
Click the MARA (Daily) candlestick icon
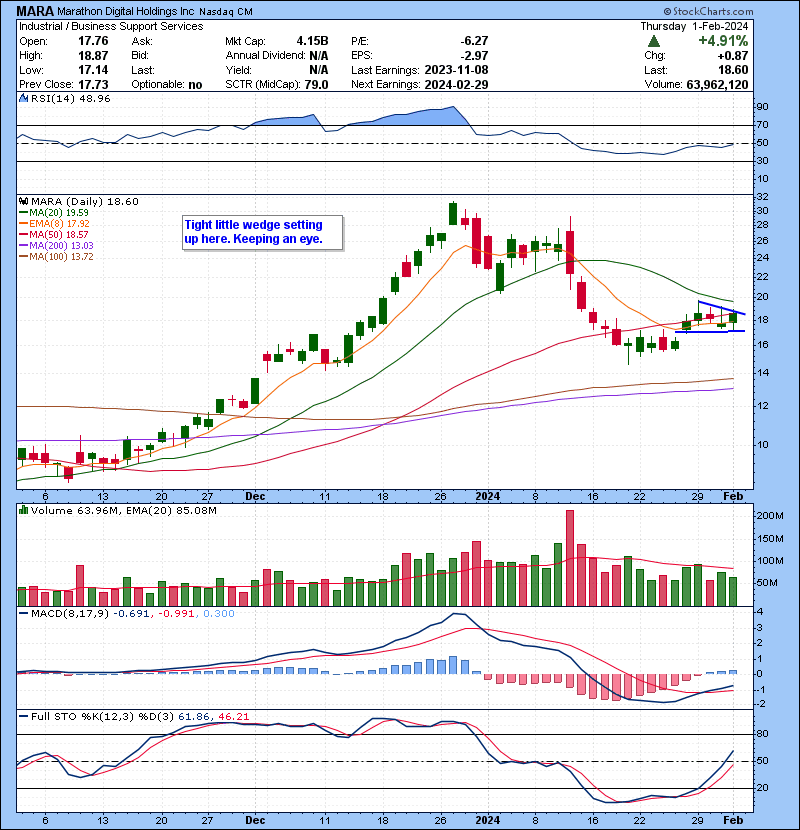click(x=23, y=201)
